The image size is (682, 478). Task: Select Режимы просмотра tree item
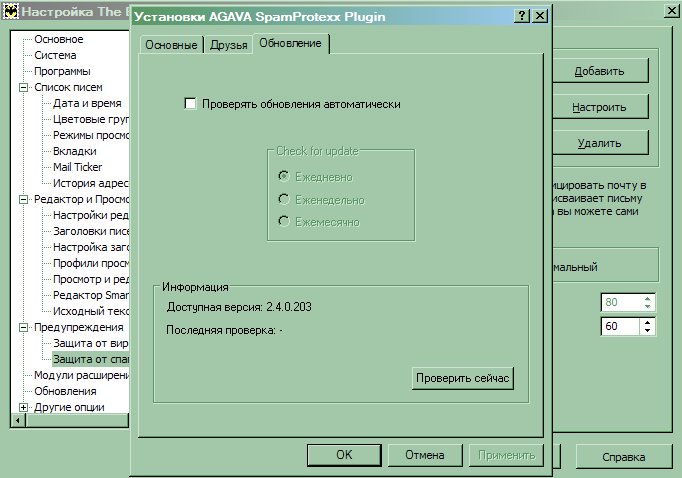(x=91, y=135)
